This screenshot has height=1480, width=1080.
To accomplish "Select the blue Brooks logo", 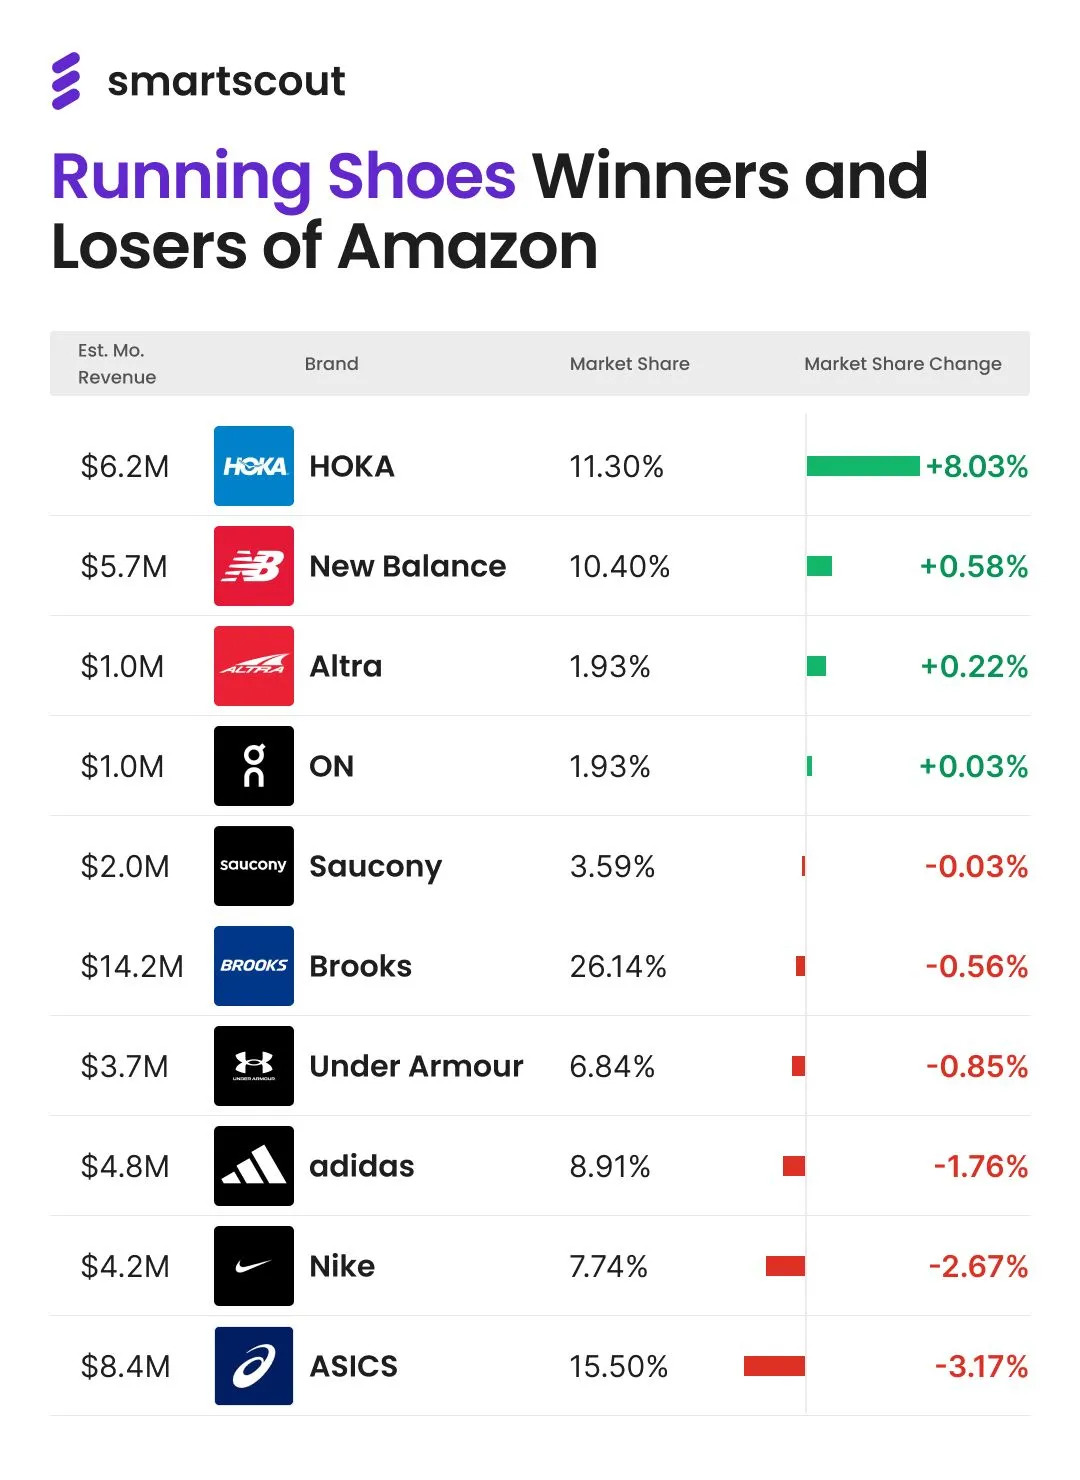I will pyautogui.click(x=254, y=966).
